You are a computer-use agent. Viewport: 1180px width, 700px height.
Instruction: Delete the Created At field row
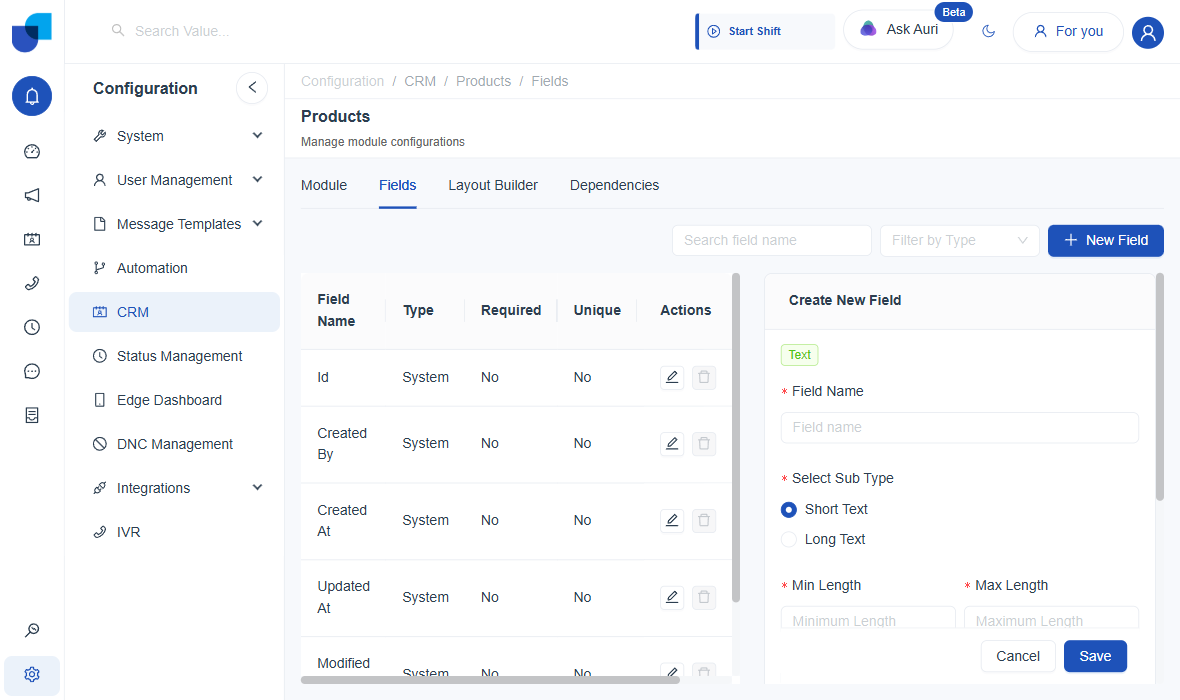[x=704, y=521]
